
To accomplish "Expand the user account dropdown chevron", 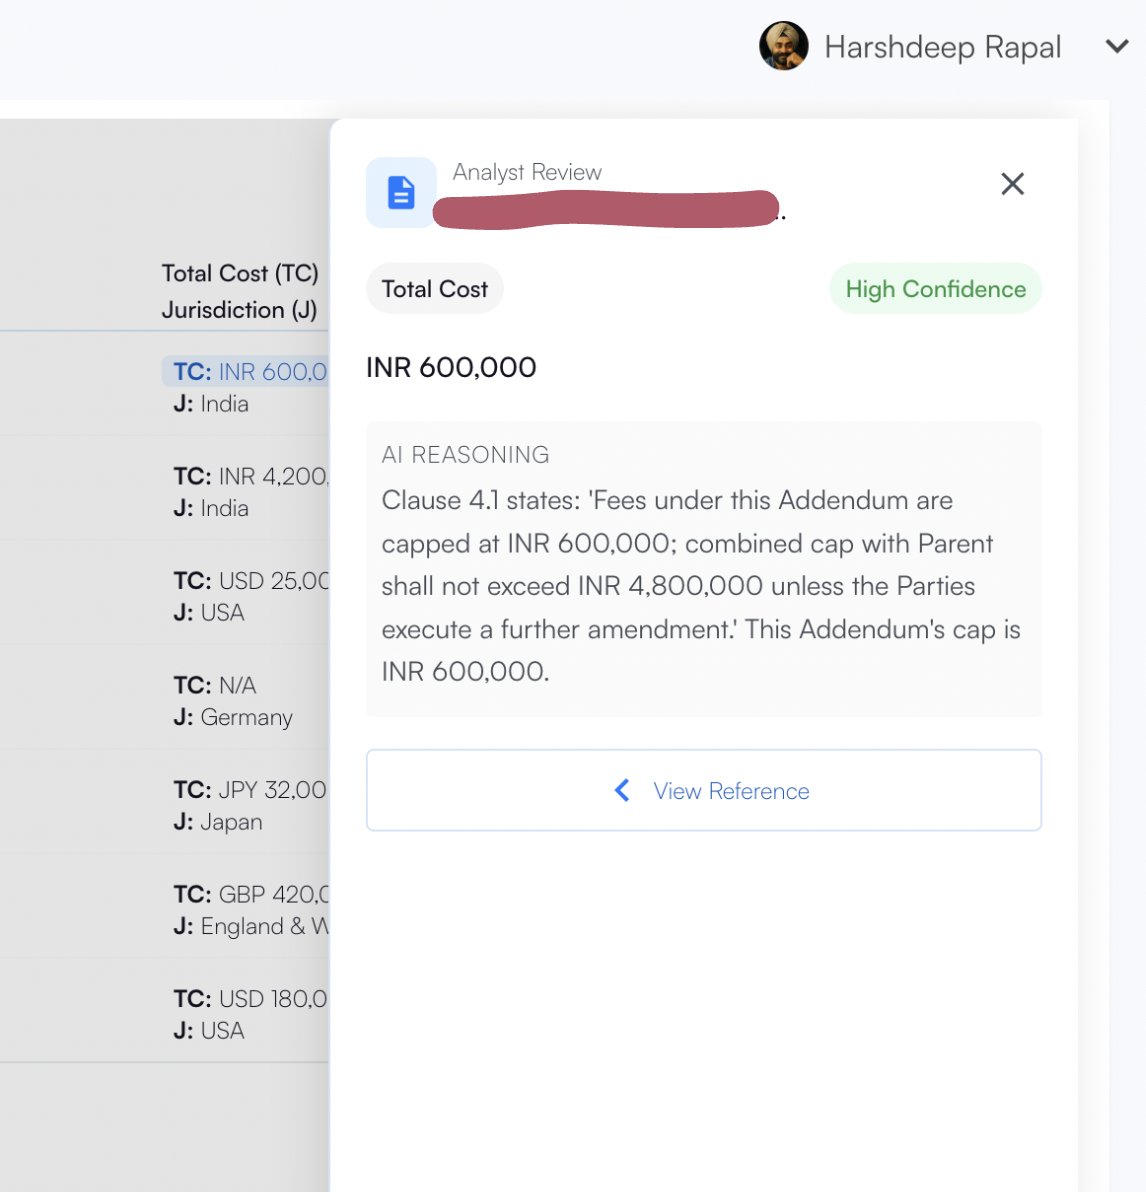I will point(1116,46).
